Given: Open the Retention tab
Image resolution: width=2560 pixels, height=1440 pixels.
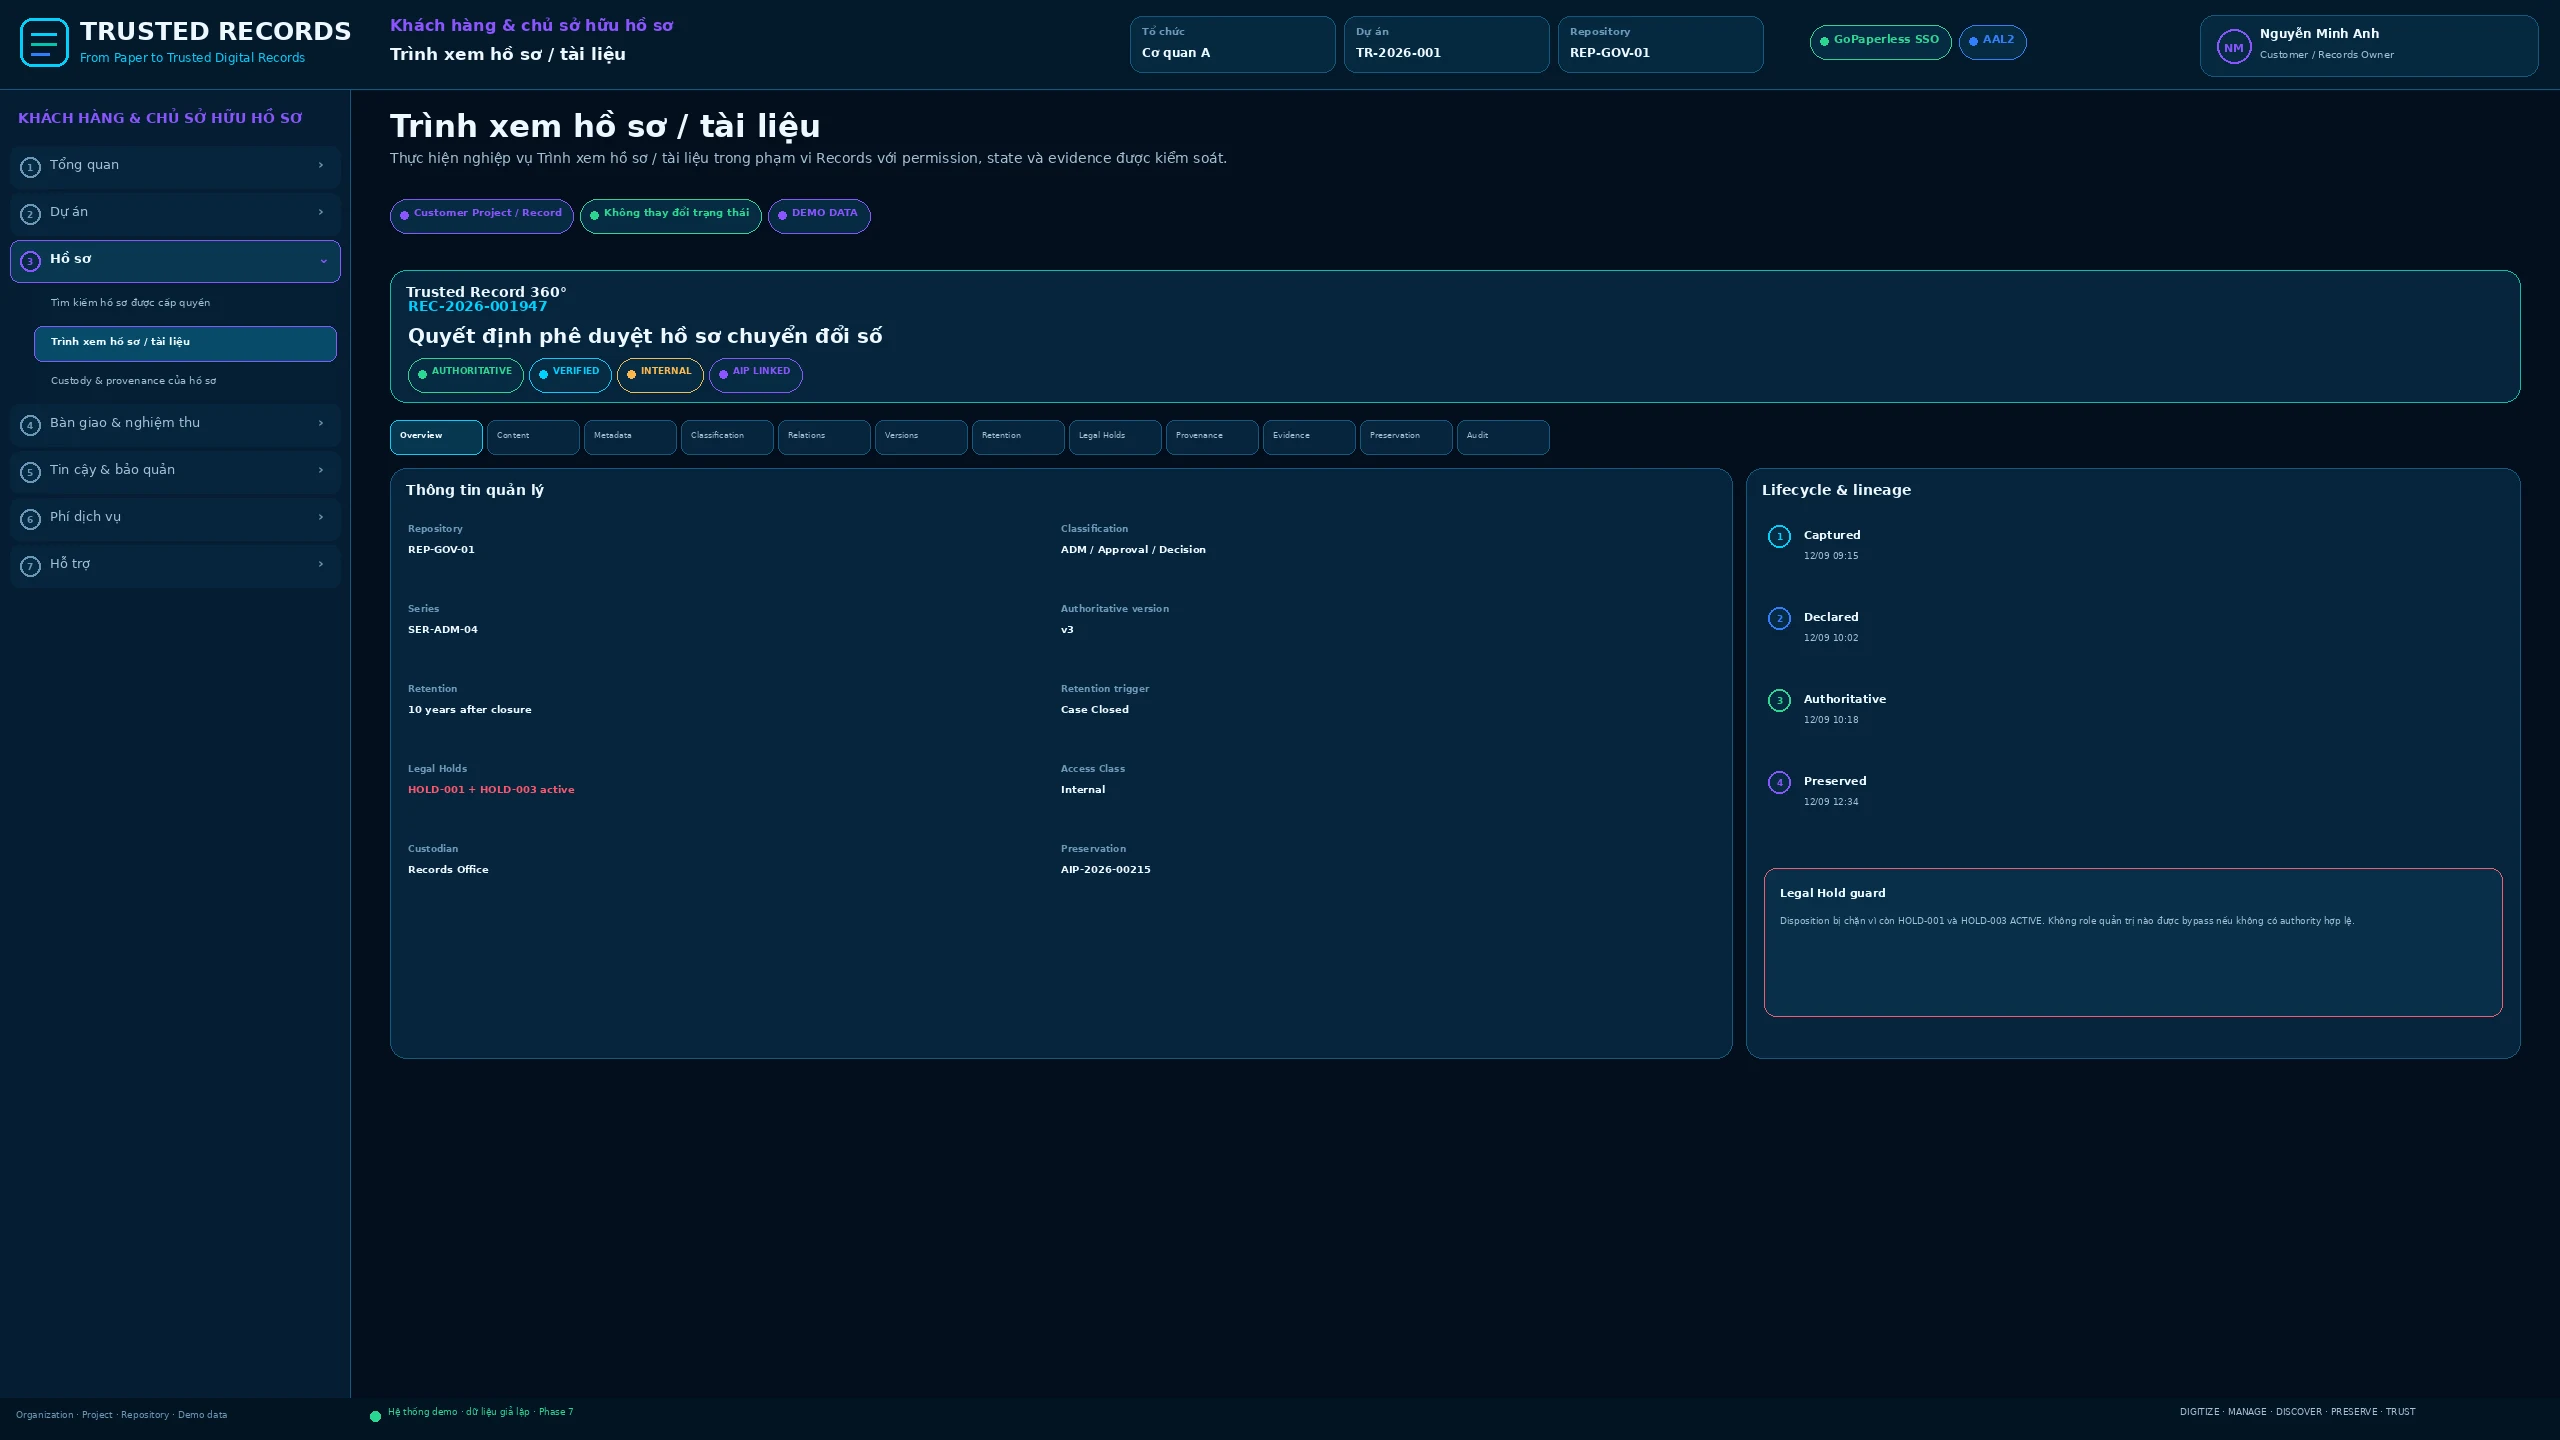Looking at the screenshot, I should tap(1018, 437).
